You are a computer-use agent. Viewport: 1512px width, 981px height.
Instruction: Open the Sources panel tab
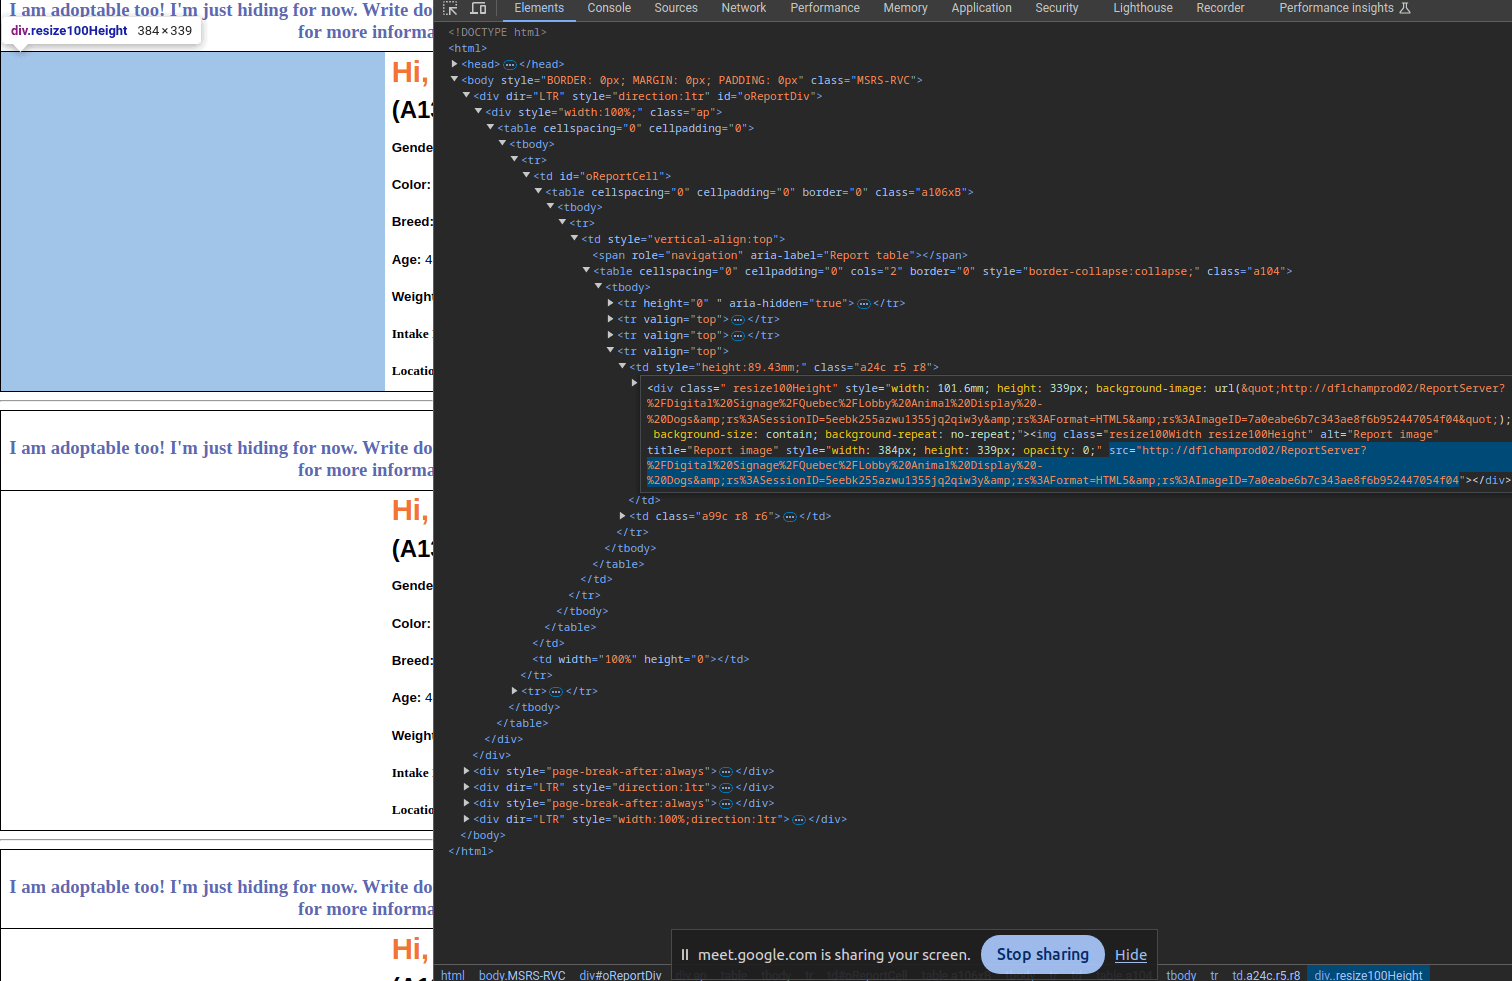(x=676, y=8)
